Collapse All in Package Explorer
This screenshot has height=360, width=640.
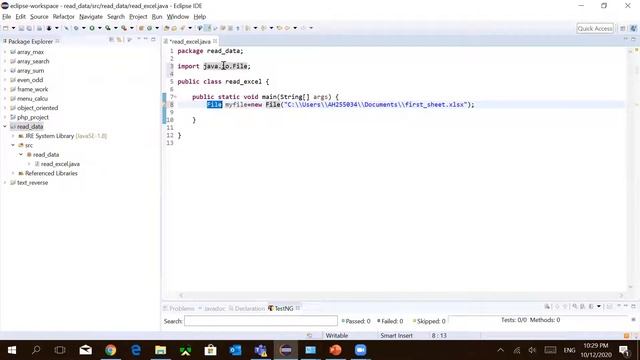(111, 40)
